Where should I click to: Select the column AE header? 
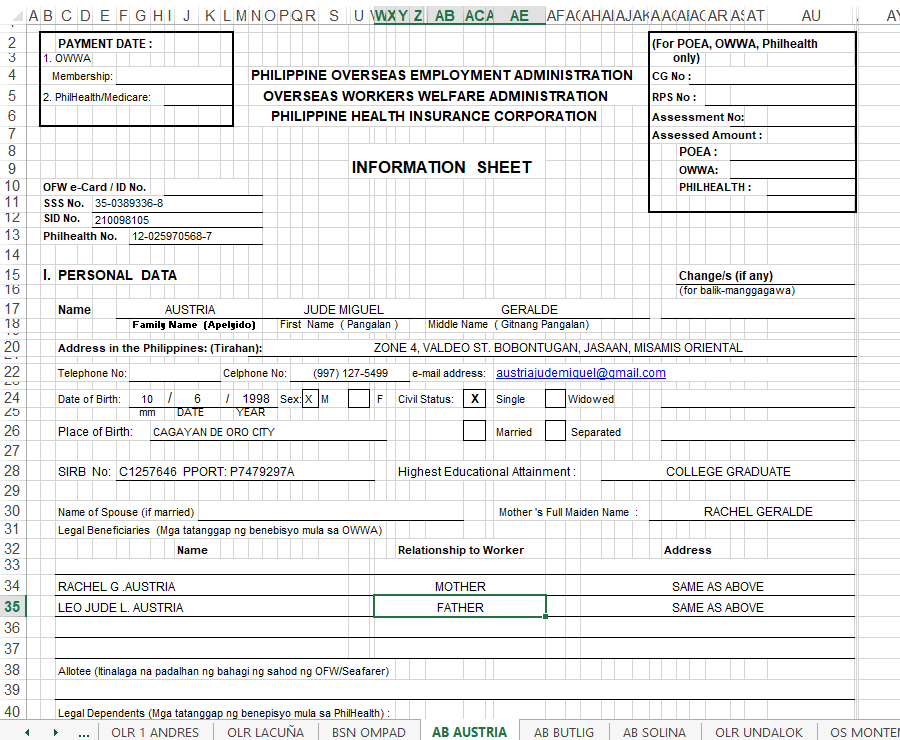click(x=519, y=16)
